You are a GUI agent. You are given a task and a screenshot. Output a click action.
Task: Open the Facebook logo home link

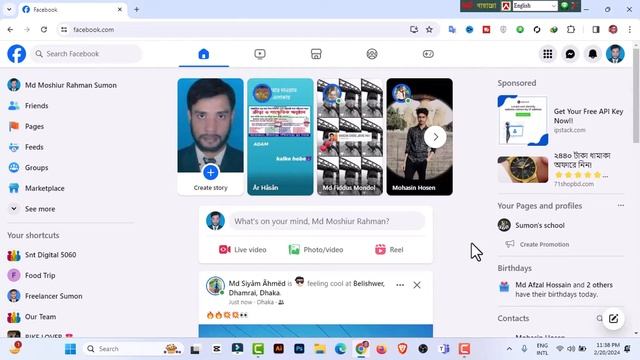pyautogui.click(x=17, y=54)
